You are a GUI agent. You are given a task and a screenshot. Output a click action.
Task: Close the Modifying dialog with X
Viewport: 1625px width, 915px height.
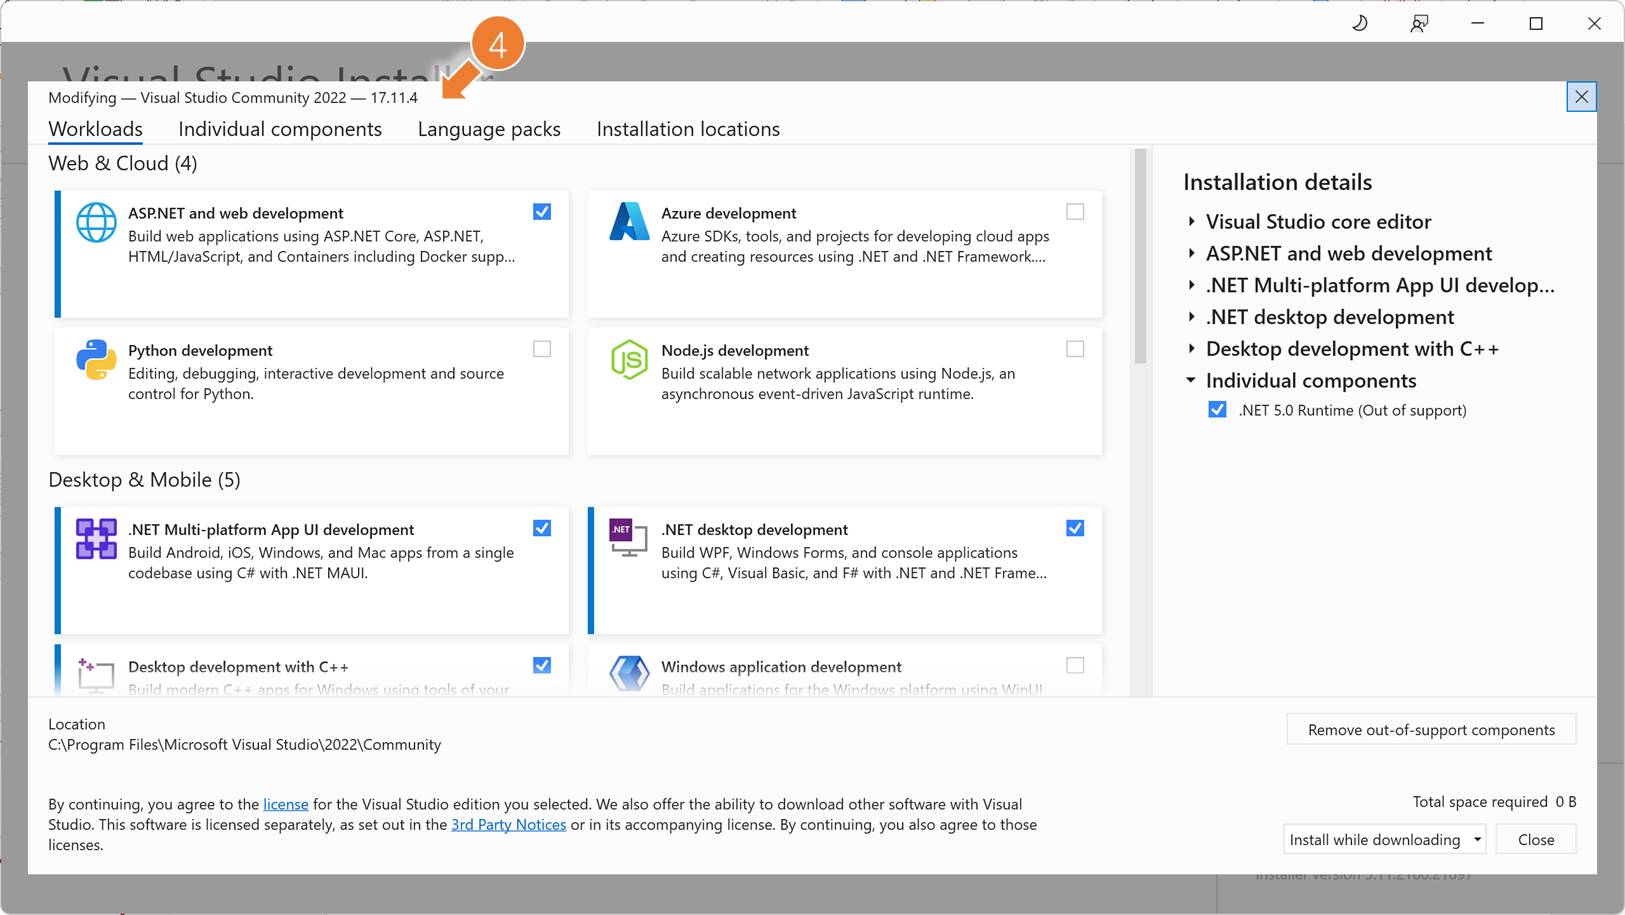1581,97
